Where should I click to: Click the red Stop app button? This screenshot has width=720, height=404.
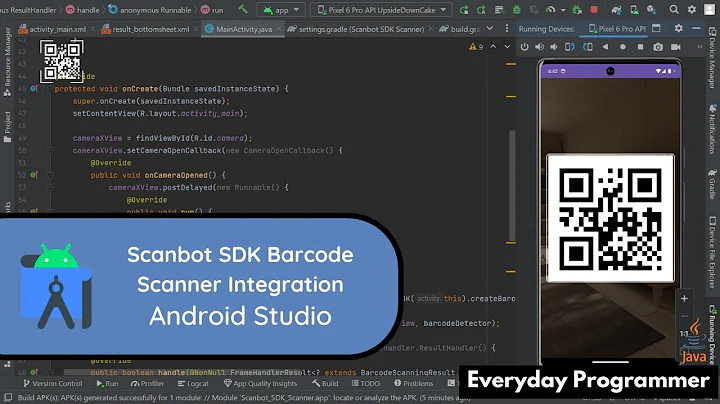click(594, 10)
